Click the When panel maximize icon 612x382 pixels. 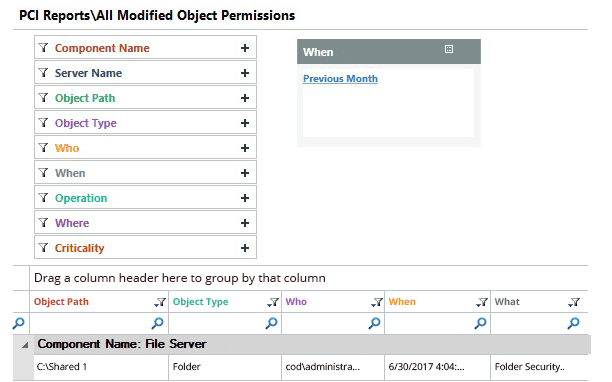pos(449,49)
